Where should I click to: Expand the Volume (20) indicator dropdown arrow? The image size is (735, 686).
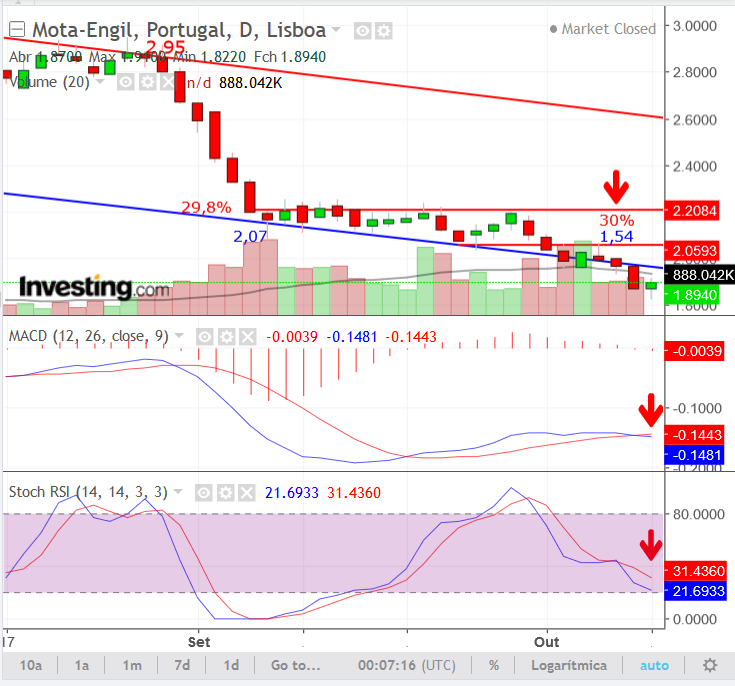pos(100,82)
